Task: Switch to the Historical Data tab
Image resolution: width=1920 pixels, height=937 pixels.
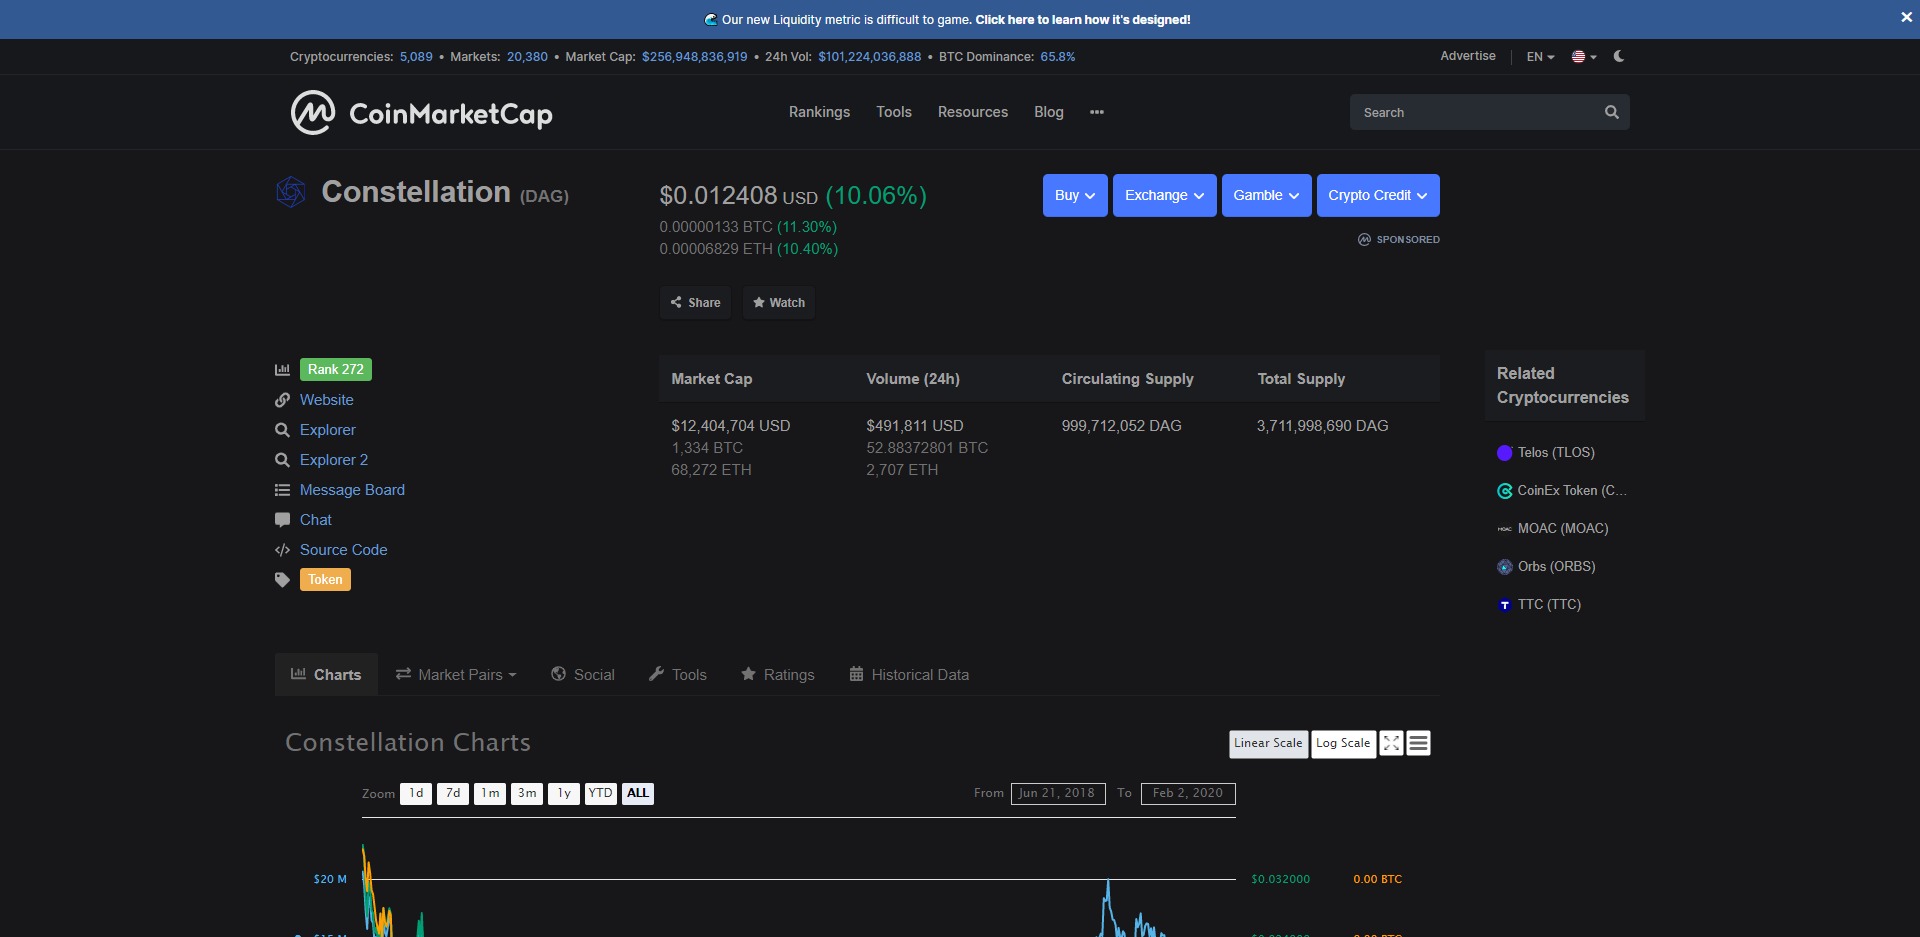Action: tap(909, 674)
